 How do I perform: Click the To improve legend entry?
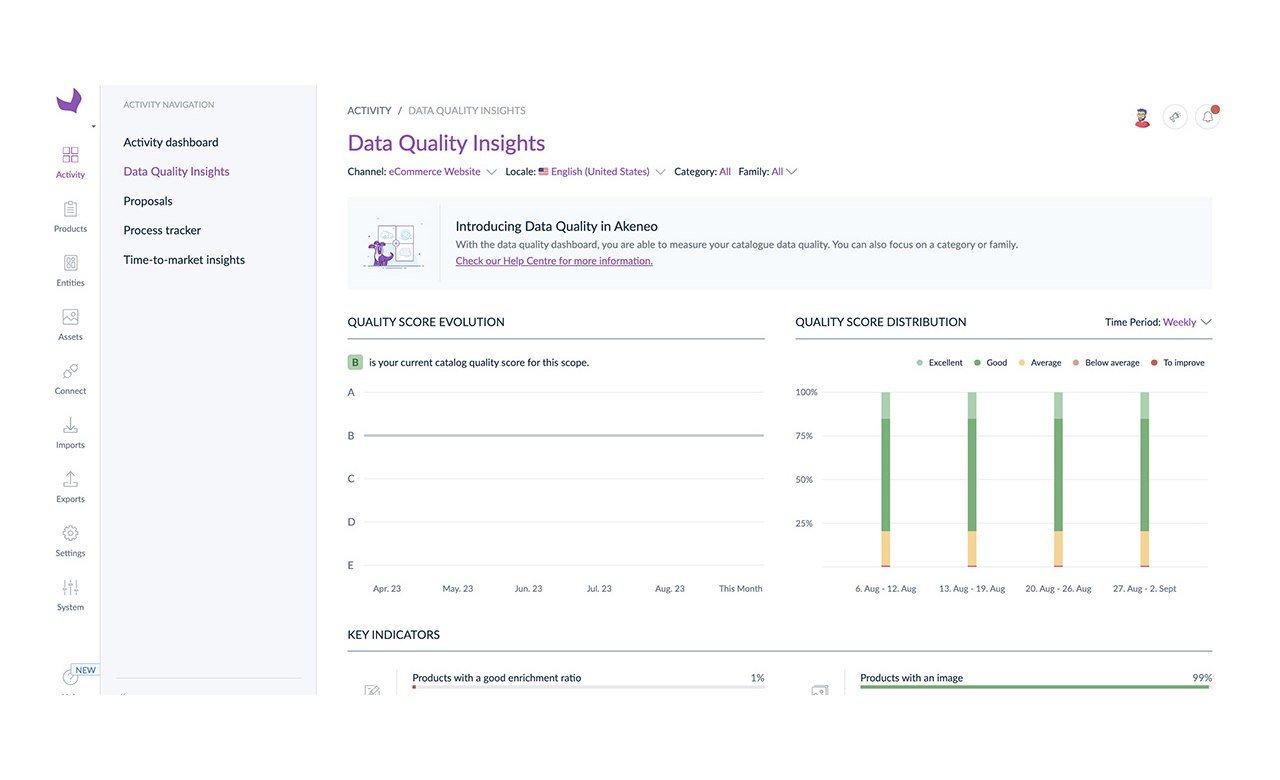(x=1178, y=363)
